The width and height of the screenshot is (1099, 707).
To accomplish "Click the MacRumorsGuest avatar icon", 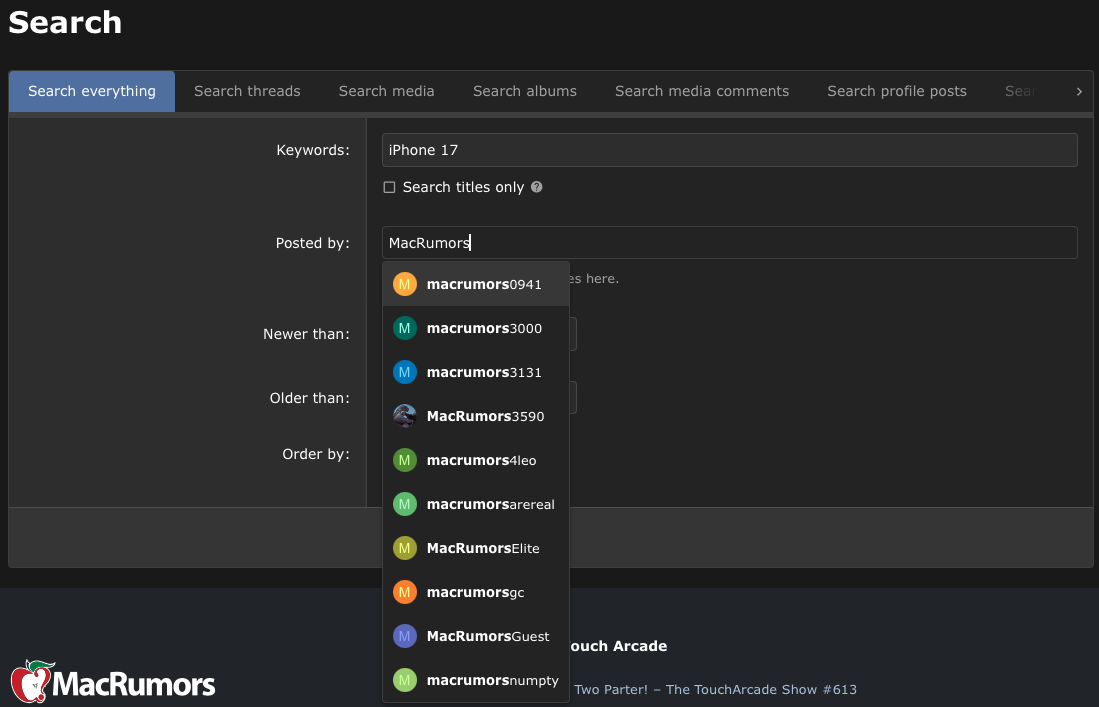I will point(404,636).
